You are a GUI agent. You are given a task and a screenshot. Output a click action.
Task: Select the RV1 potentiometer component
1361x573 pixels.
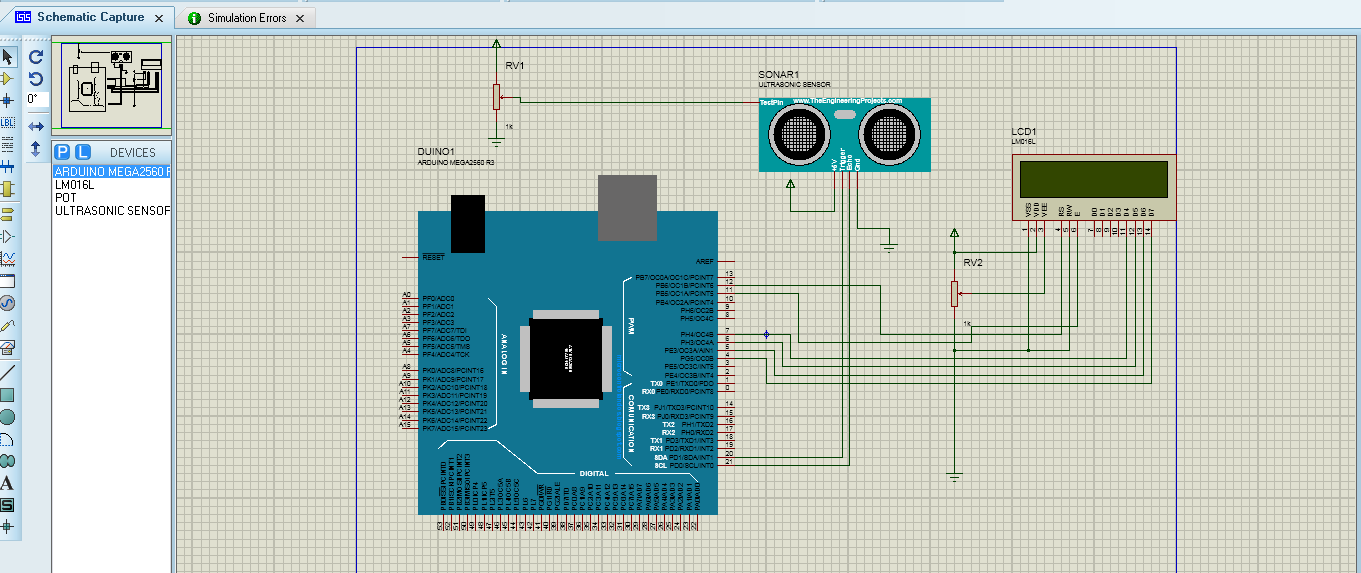496,97
